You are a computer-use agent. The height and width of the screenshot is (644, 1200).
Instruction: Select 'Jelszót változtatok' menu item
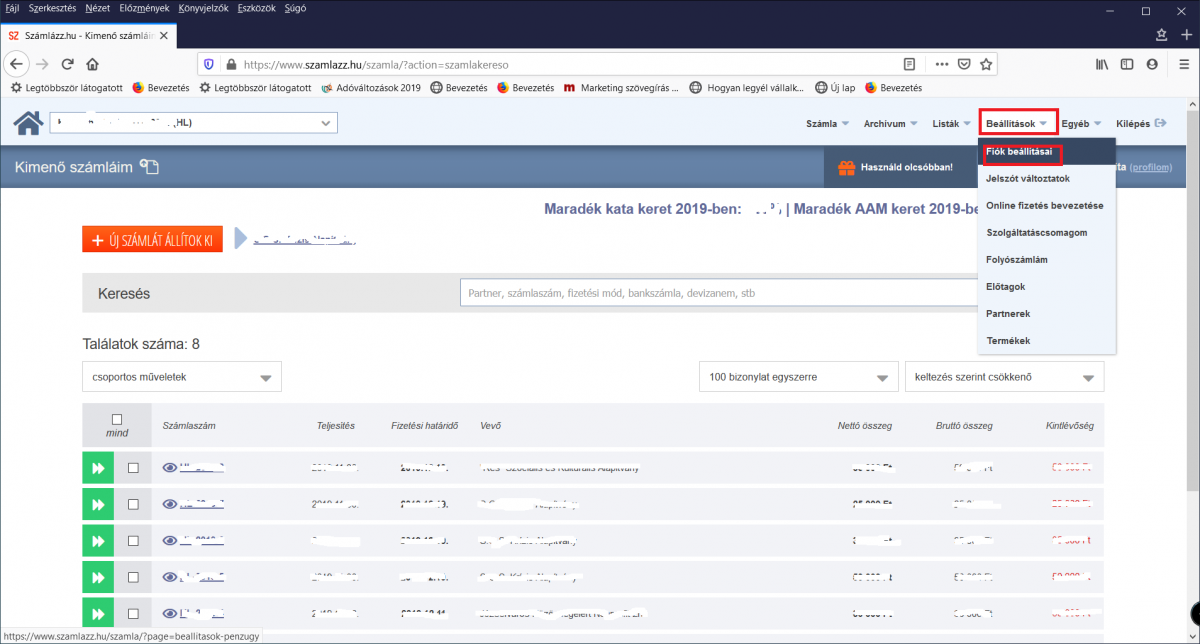pyautogui.click(x=1047, y=178)
